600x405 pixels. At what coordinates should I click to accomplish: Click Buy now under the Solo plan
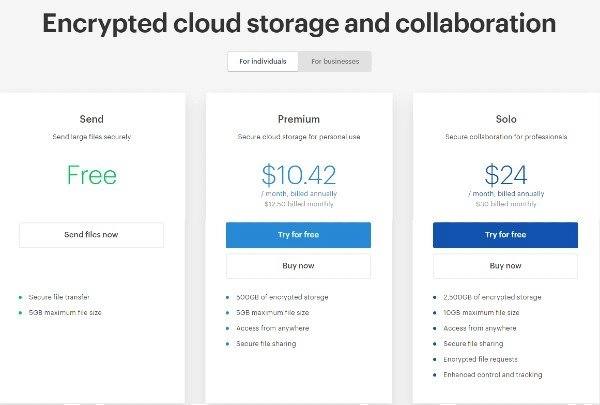(x=505, y=266)
